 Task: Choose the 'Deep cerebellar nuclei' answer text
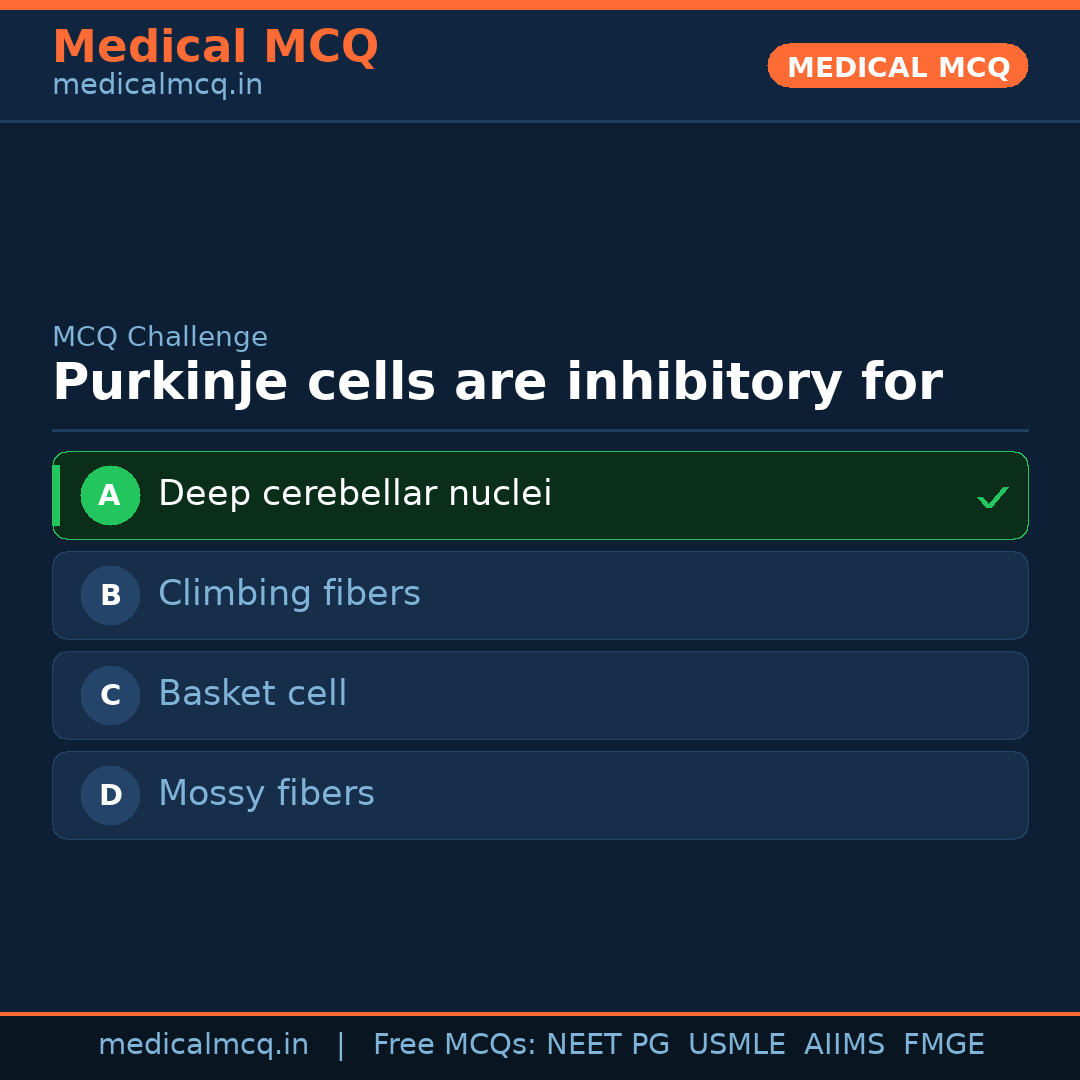tap(355, 494)
